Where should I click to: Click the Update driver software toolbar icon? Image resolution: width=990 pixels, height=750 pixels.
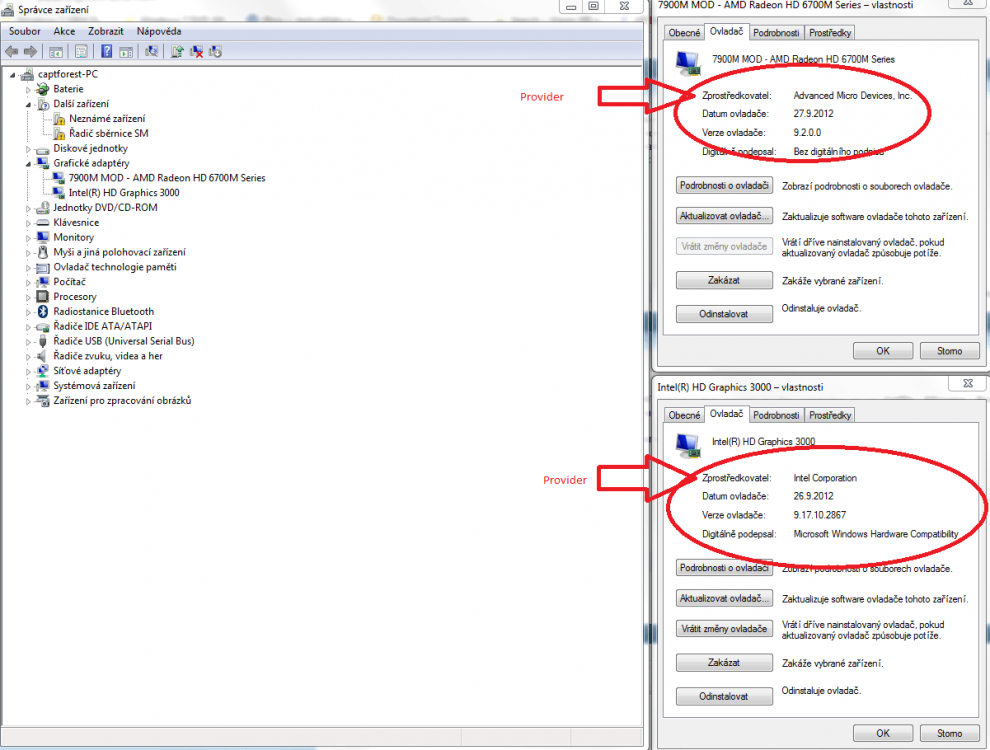[x=177, y=52]
